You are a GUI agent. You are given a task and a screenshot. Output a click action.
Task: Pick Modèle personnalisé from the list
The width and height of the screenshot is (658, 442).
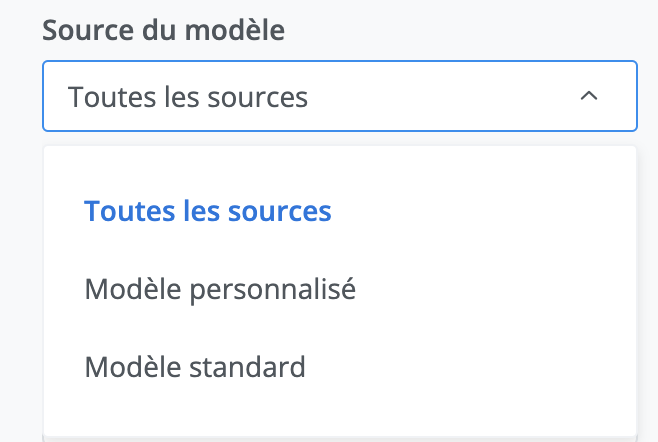220,290
